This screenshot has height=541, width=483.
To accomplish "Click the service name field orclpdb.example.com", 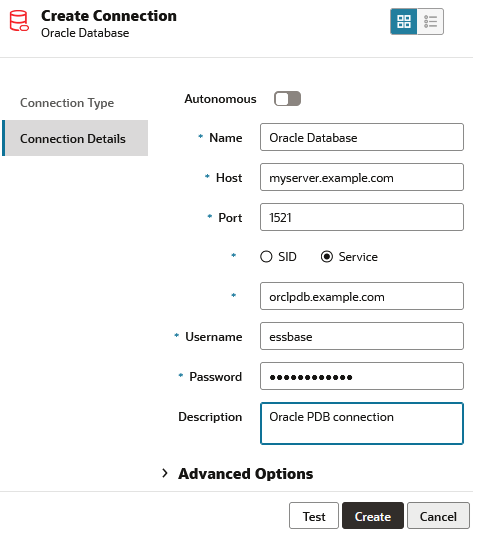I will (362, 296).
